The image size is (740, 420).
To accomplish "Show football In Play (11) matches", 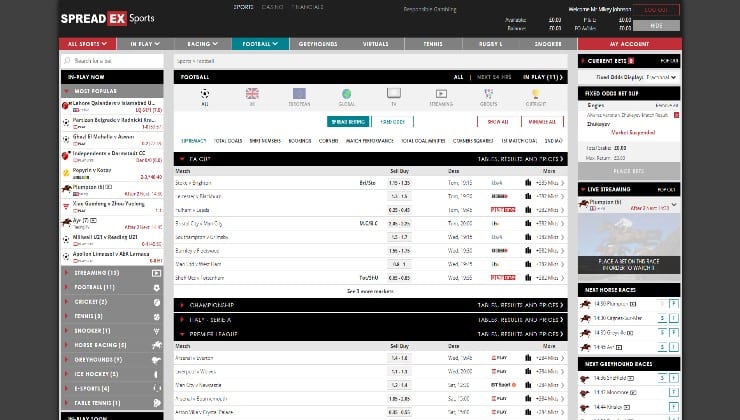I will tap(543, 77).
